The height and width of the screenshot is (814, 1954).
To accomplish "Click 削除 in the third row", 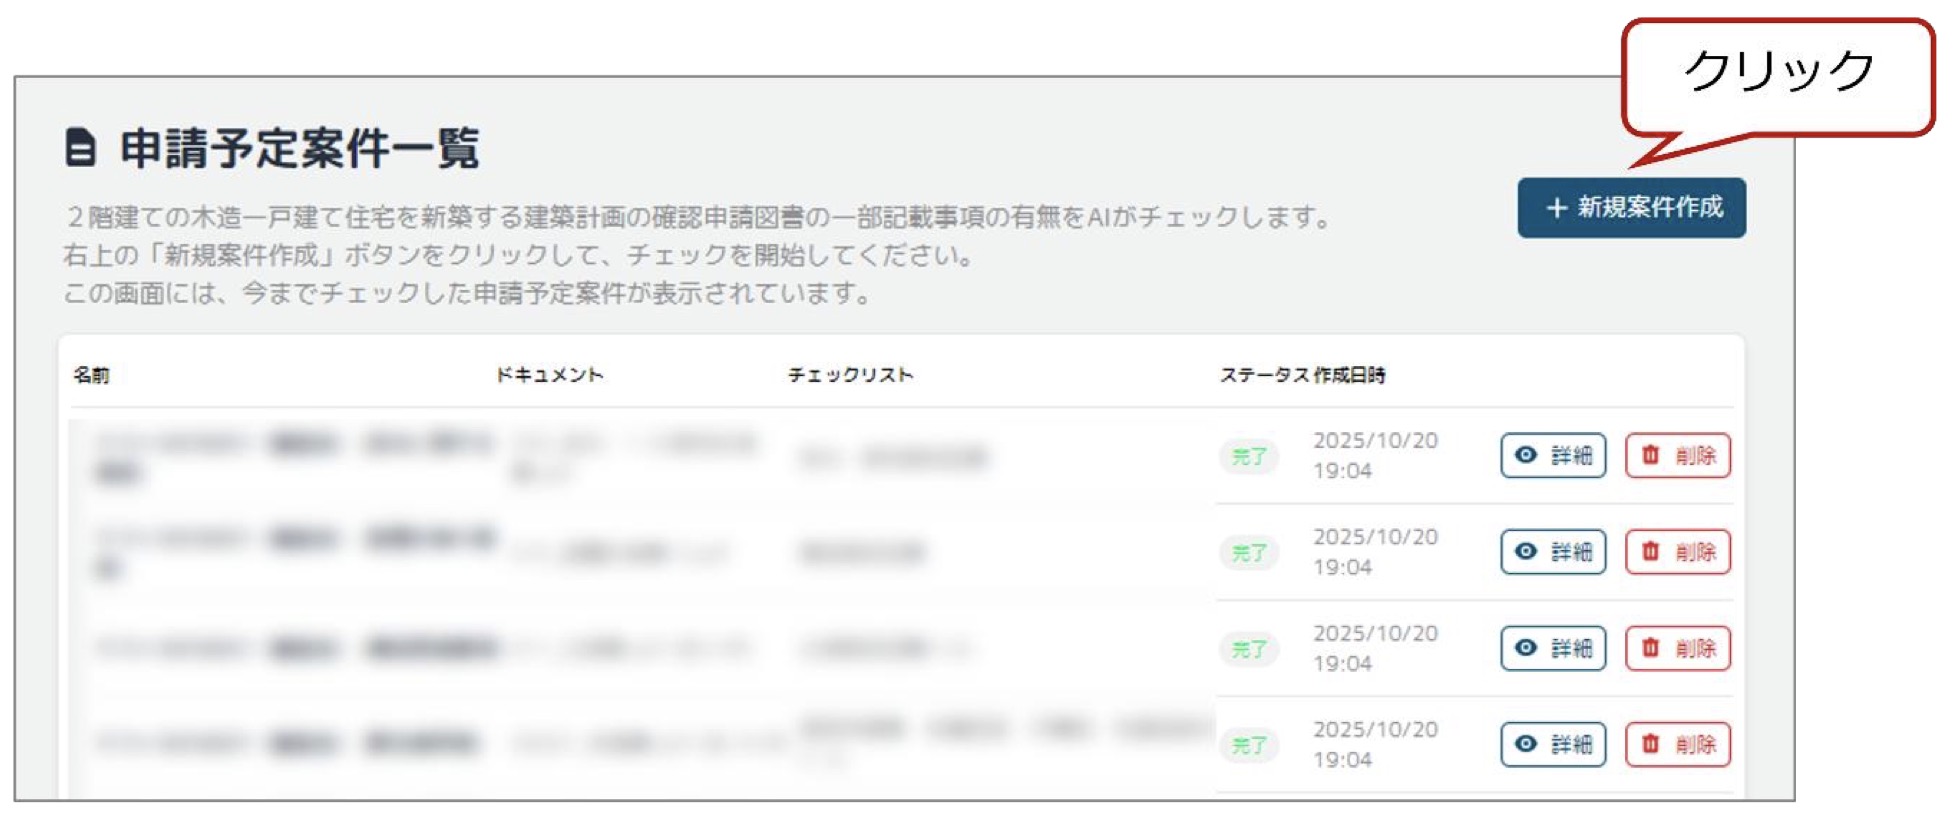I will click(x=1678, y=648).
